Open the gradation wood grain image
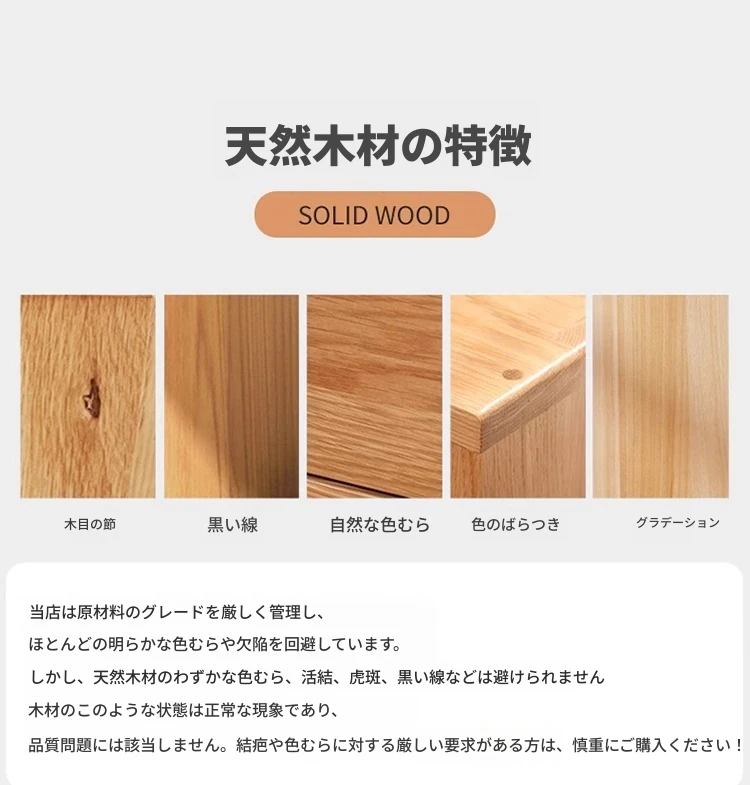The image size is (750, 785). [x=661, y=397]
